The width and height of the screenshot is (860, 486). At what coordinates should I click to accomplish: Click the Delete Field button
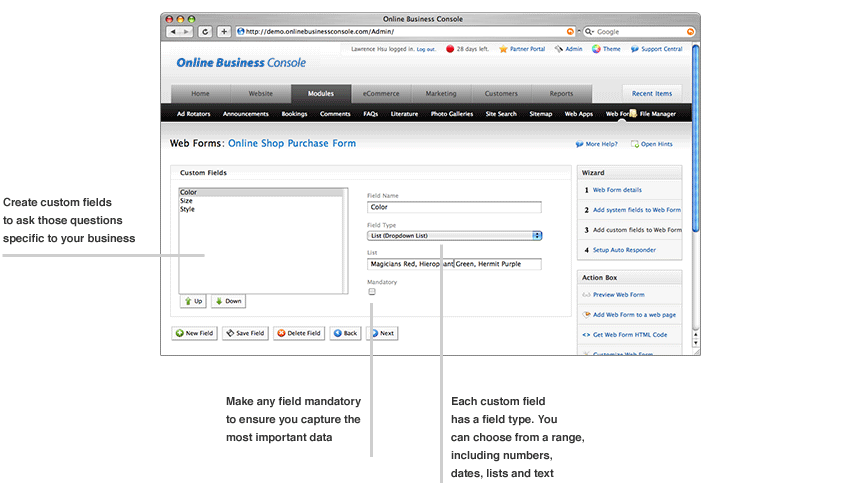pos(298,333)
